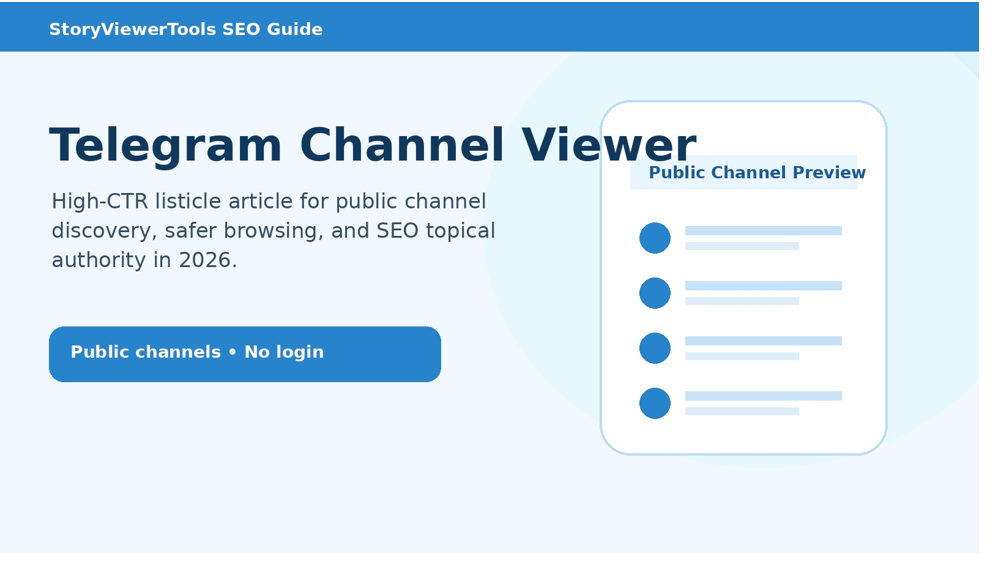Click the High-CTR listicle article description text
Image resolution: width=1005 pixels, height=567 pixels.
pos(274,231)
